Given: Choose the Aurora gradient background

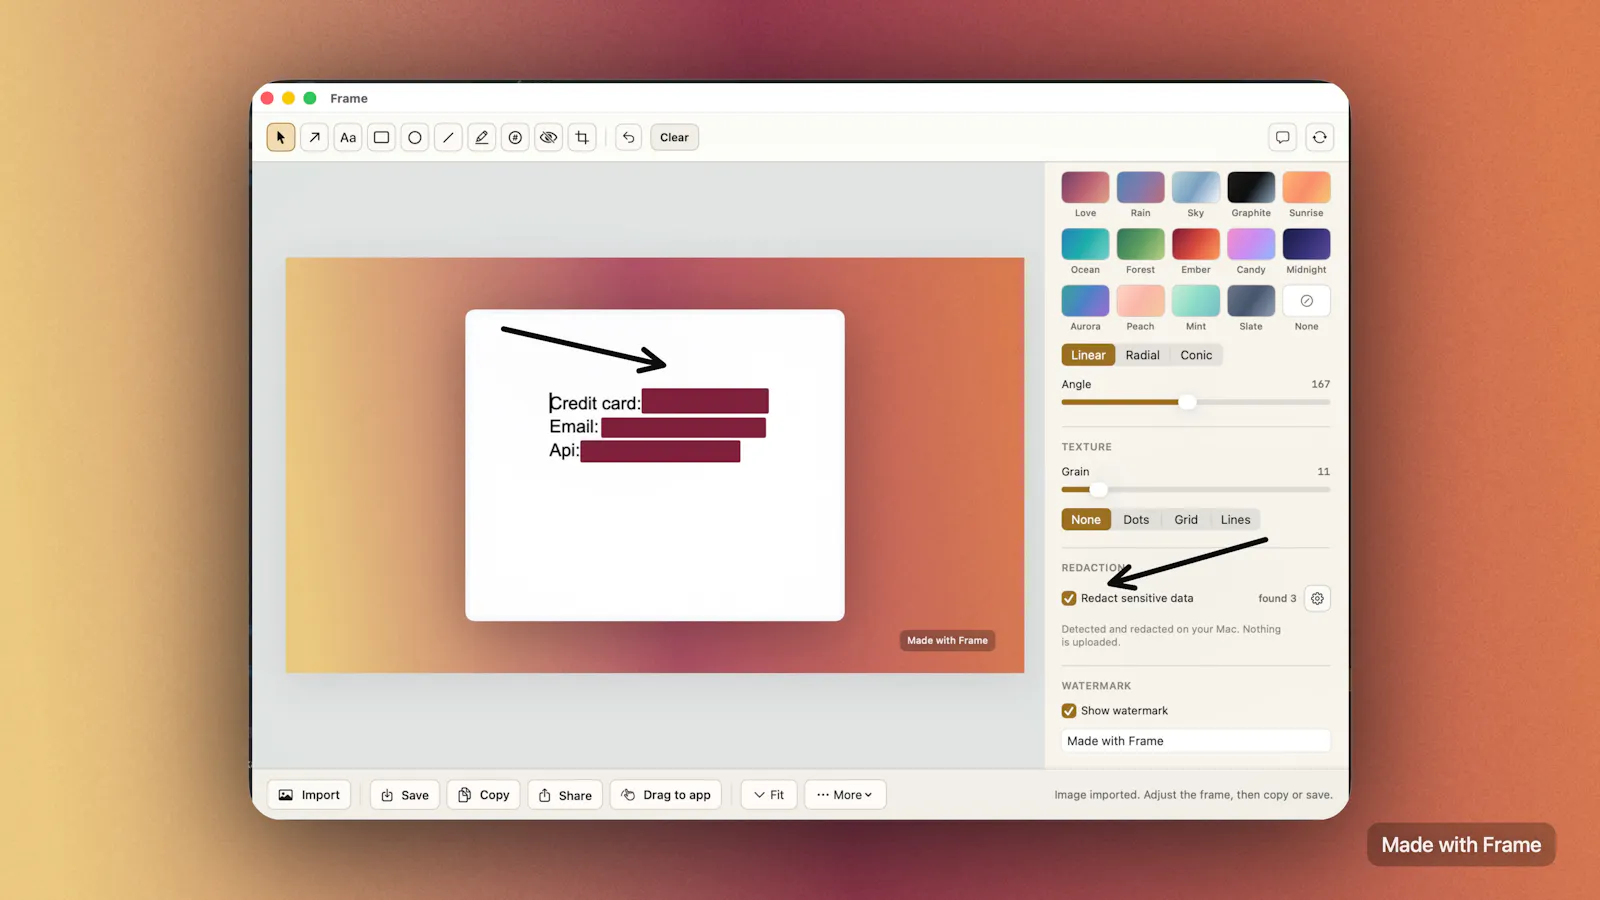Looking at the screenshot, I should 1085,301.
